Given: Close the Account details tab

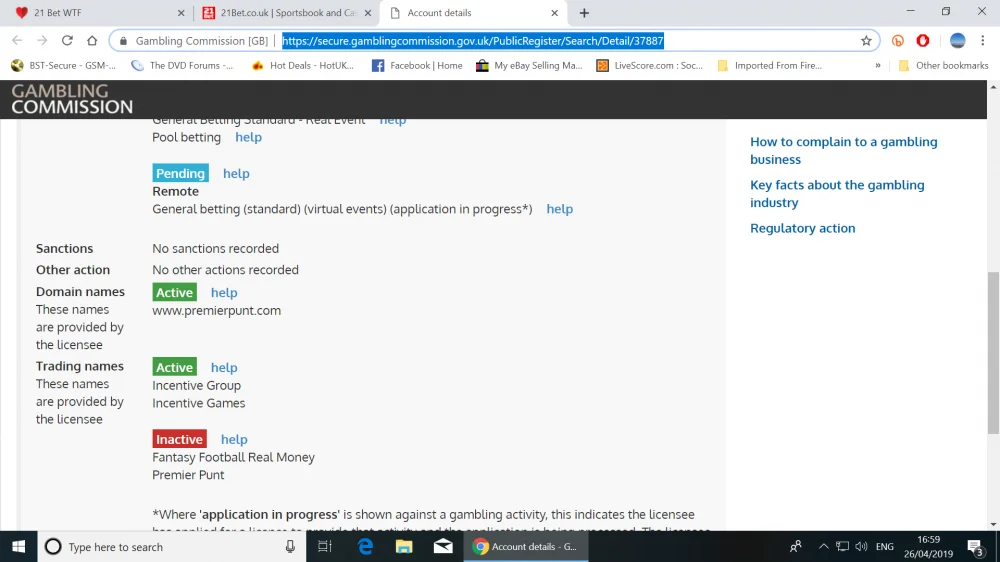Looking at the screenshot, I should coord(554,13).
